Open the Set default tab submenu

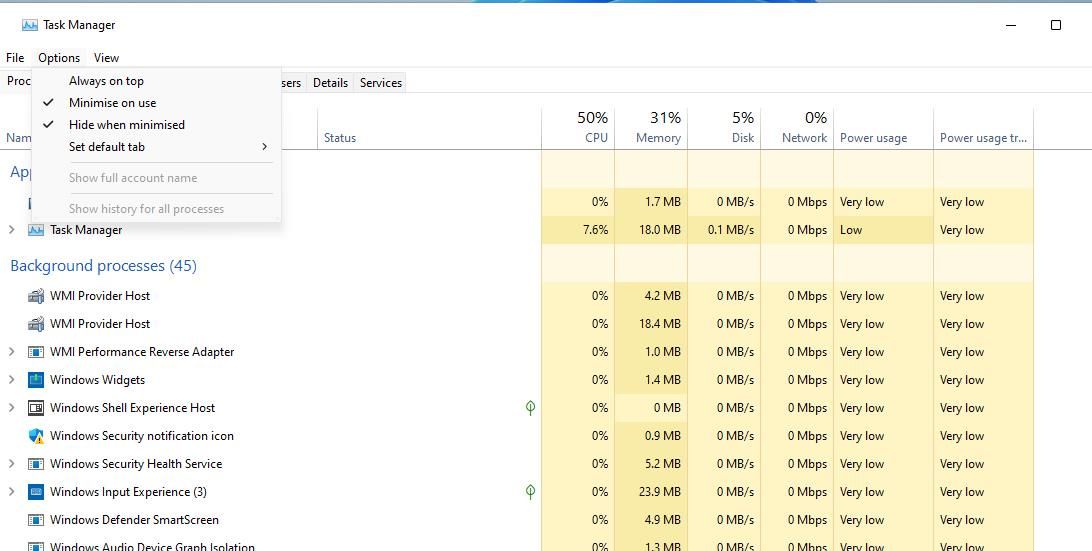click(x=107, y=147)
